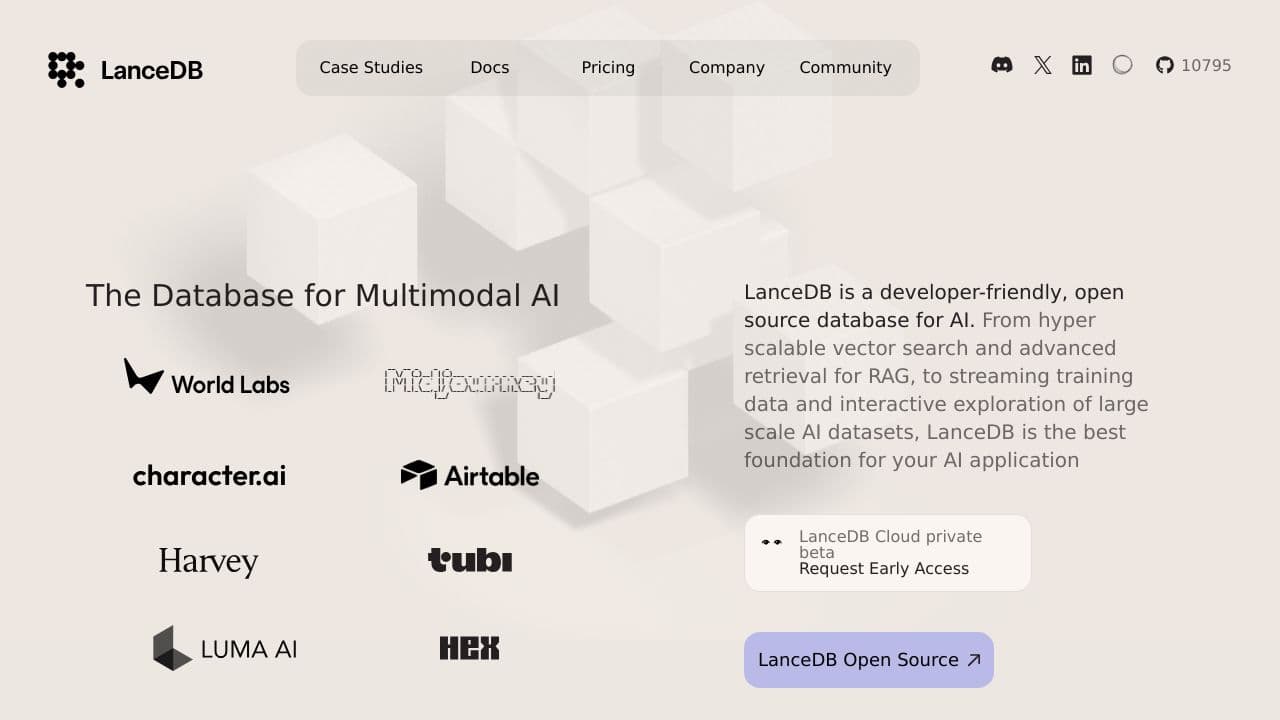Click the HEX logo
The image size is (1280, 720).
coord(470,648)
